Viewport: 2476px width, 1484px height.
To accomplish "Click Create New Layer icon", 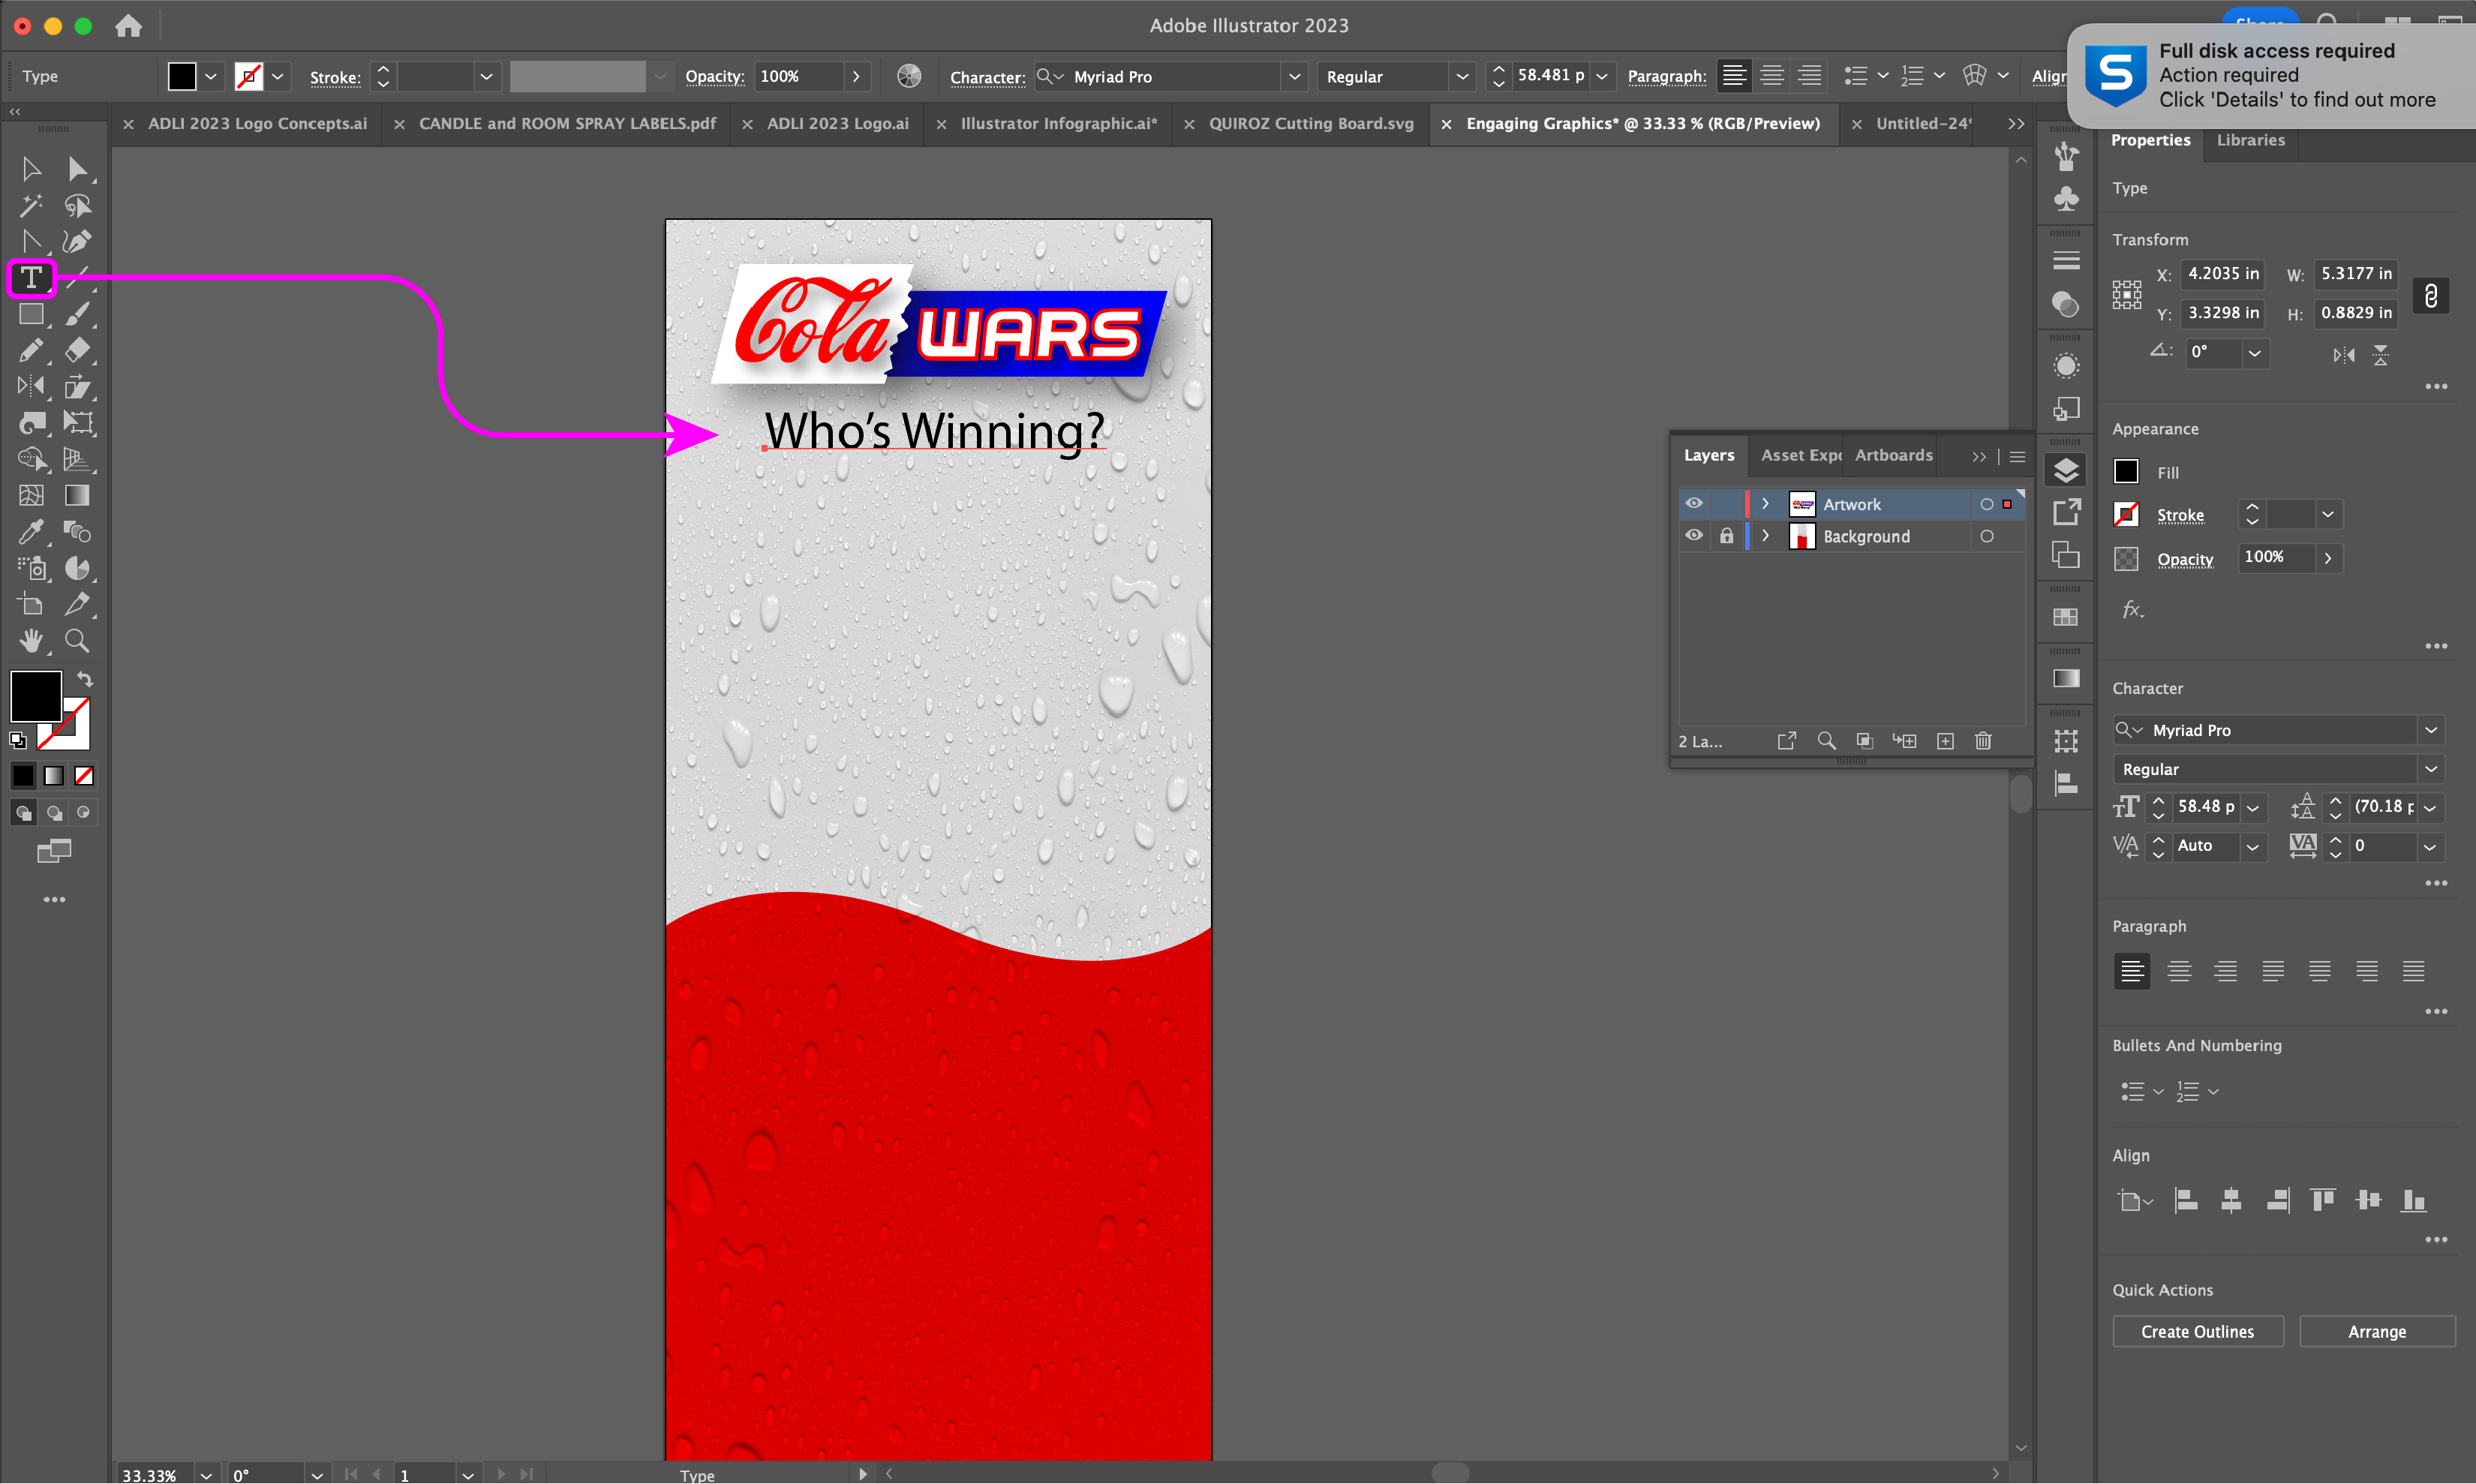I will coord(1945,741).
